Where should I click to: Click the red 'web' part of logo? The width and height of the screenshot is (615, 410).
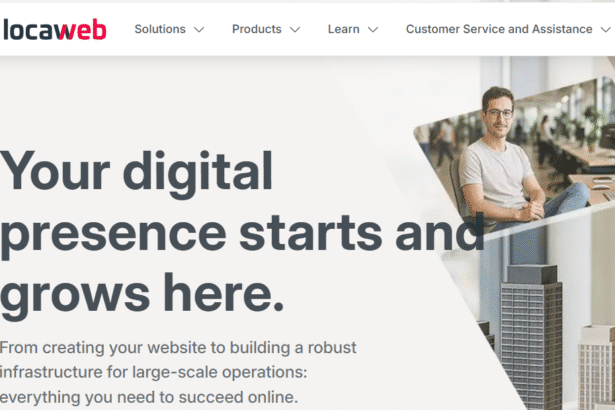(x=82, y=29)
